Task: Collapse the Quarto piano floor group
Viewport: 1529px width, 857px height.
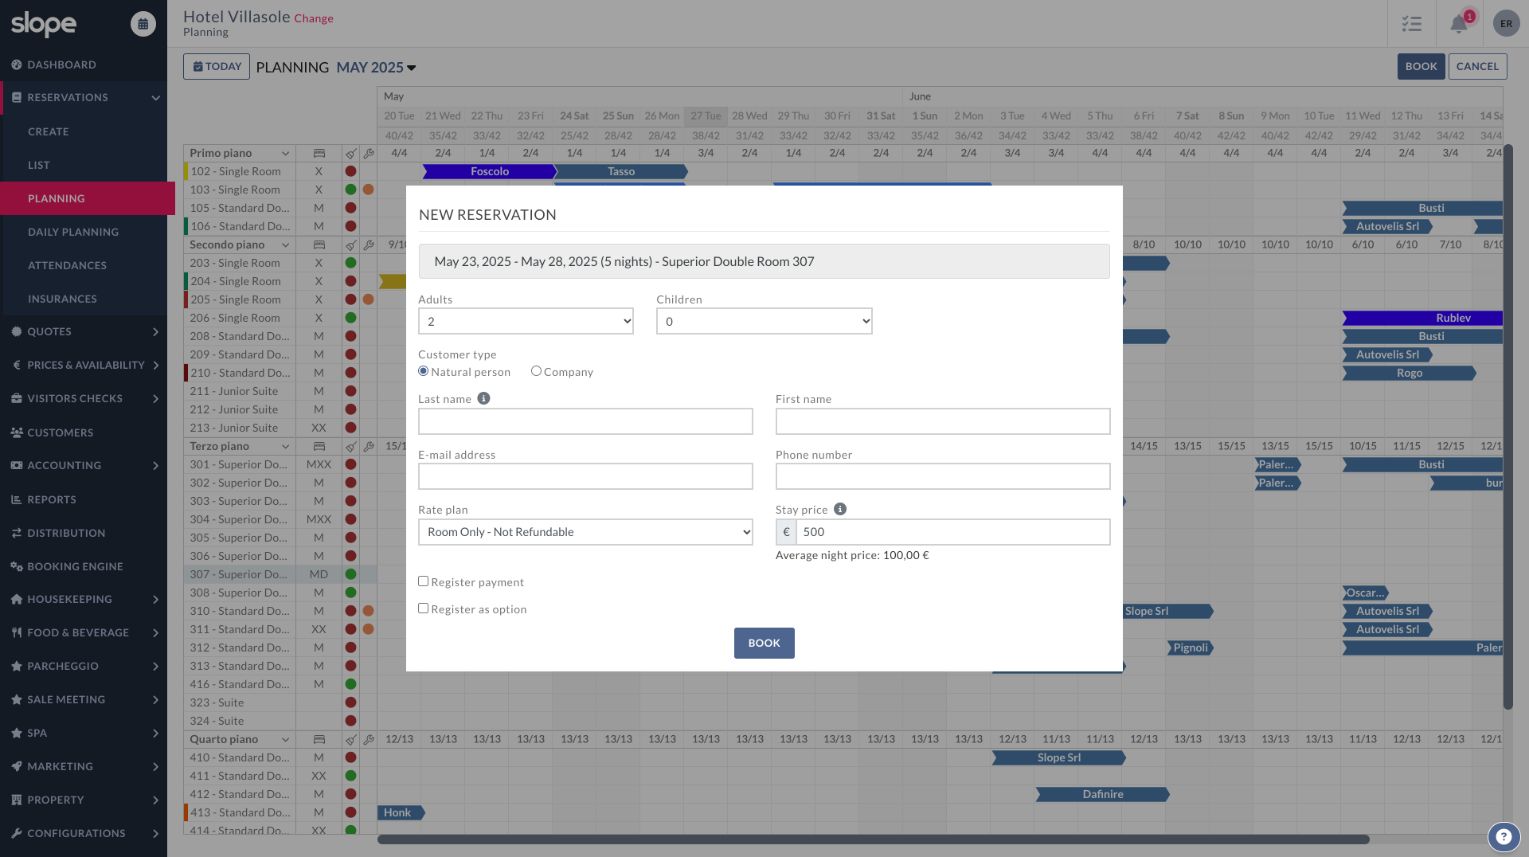Action: pyautogui.click(x=285, y=740)
